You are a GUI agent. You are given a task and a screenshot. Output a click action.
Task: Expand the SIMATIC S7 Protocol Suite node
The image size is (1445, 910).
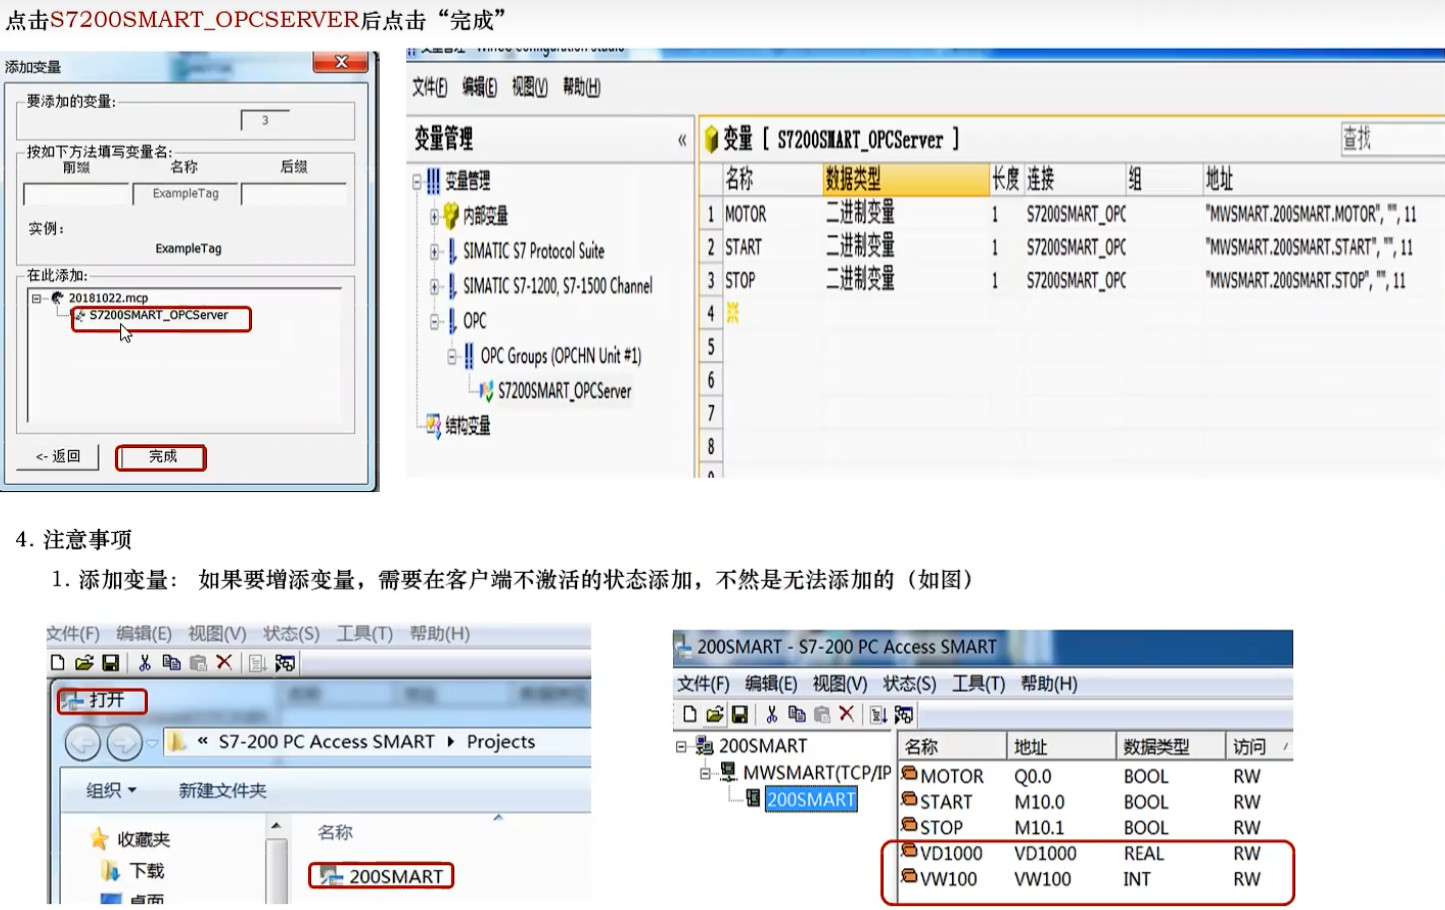(x=434, y=252)
